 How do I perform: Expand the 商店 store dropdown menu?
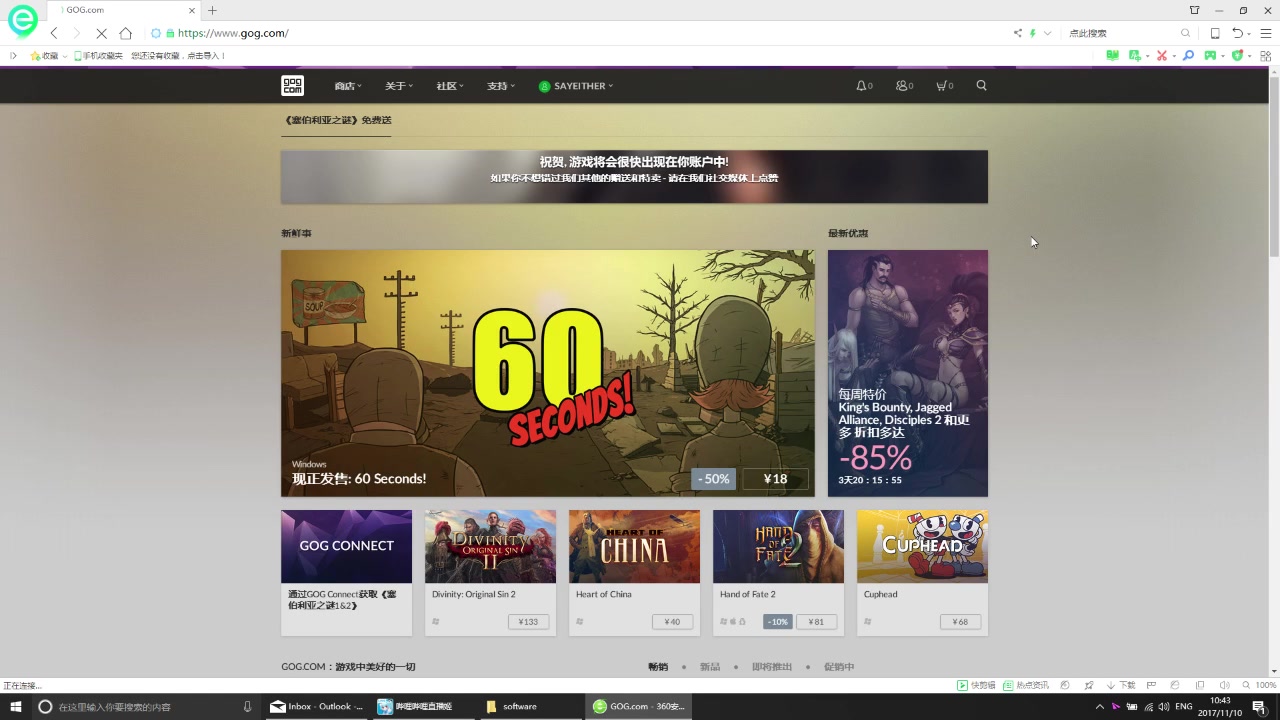click(348, 86)
